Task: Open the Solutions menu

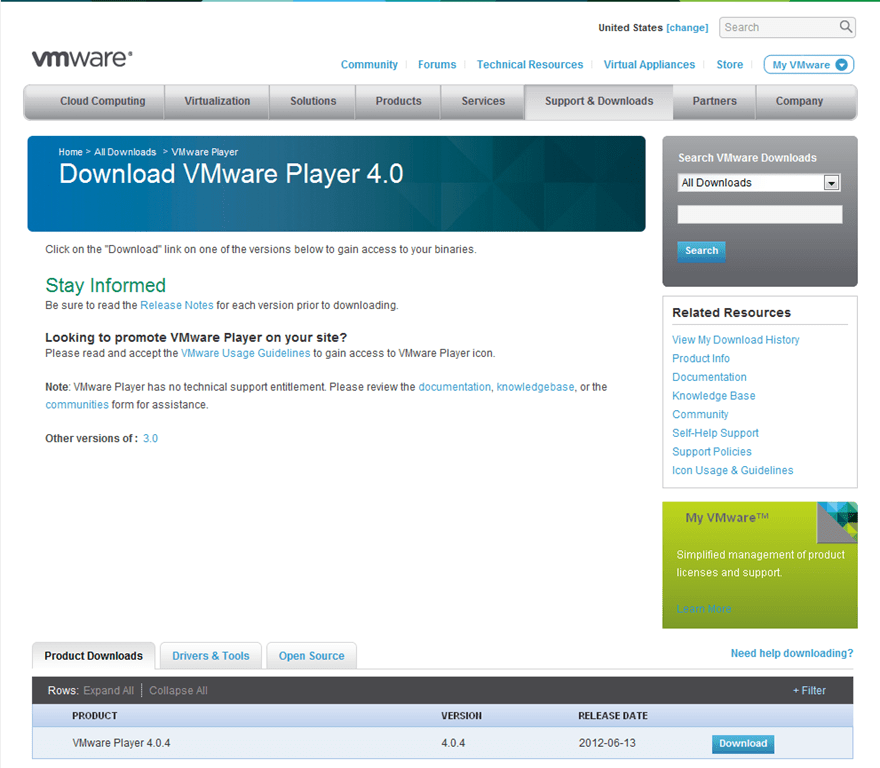Action: (313, 101)
